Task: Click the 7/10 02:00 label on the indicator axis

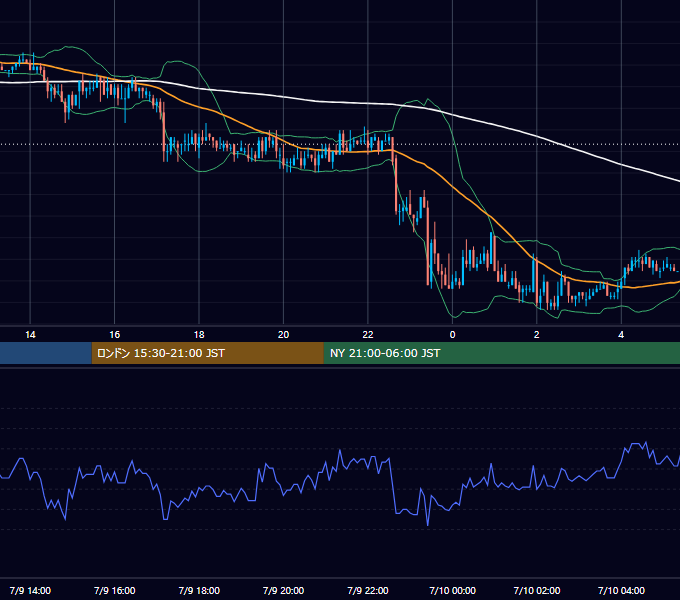Action: (537, 590)
